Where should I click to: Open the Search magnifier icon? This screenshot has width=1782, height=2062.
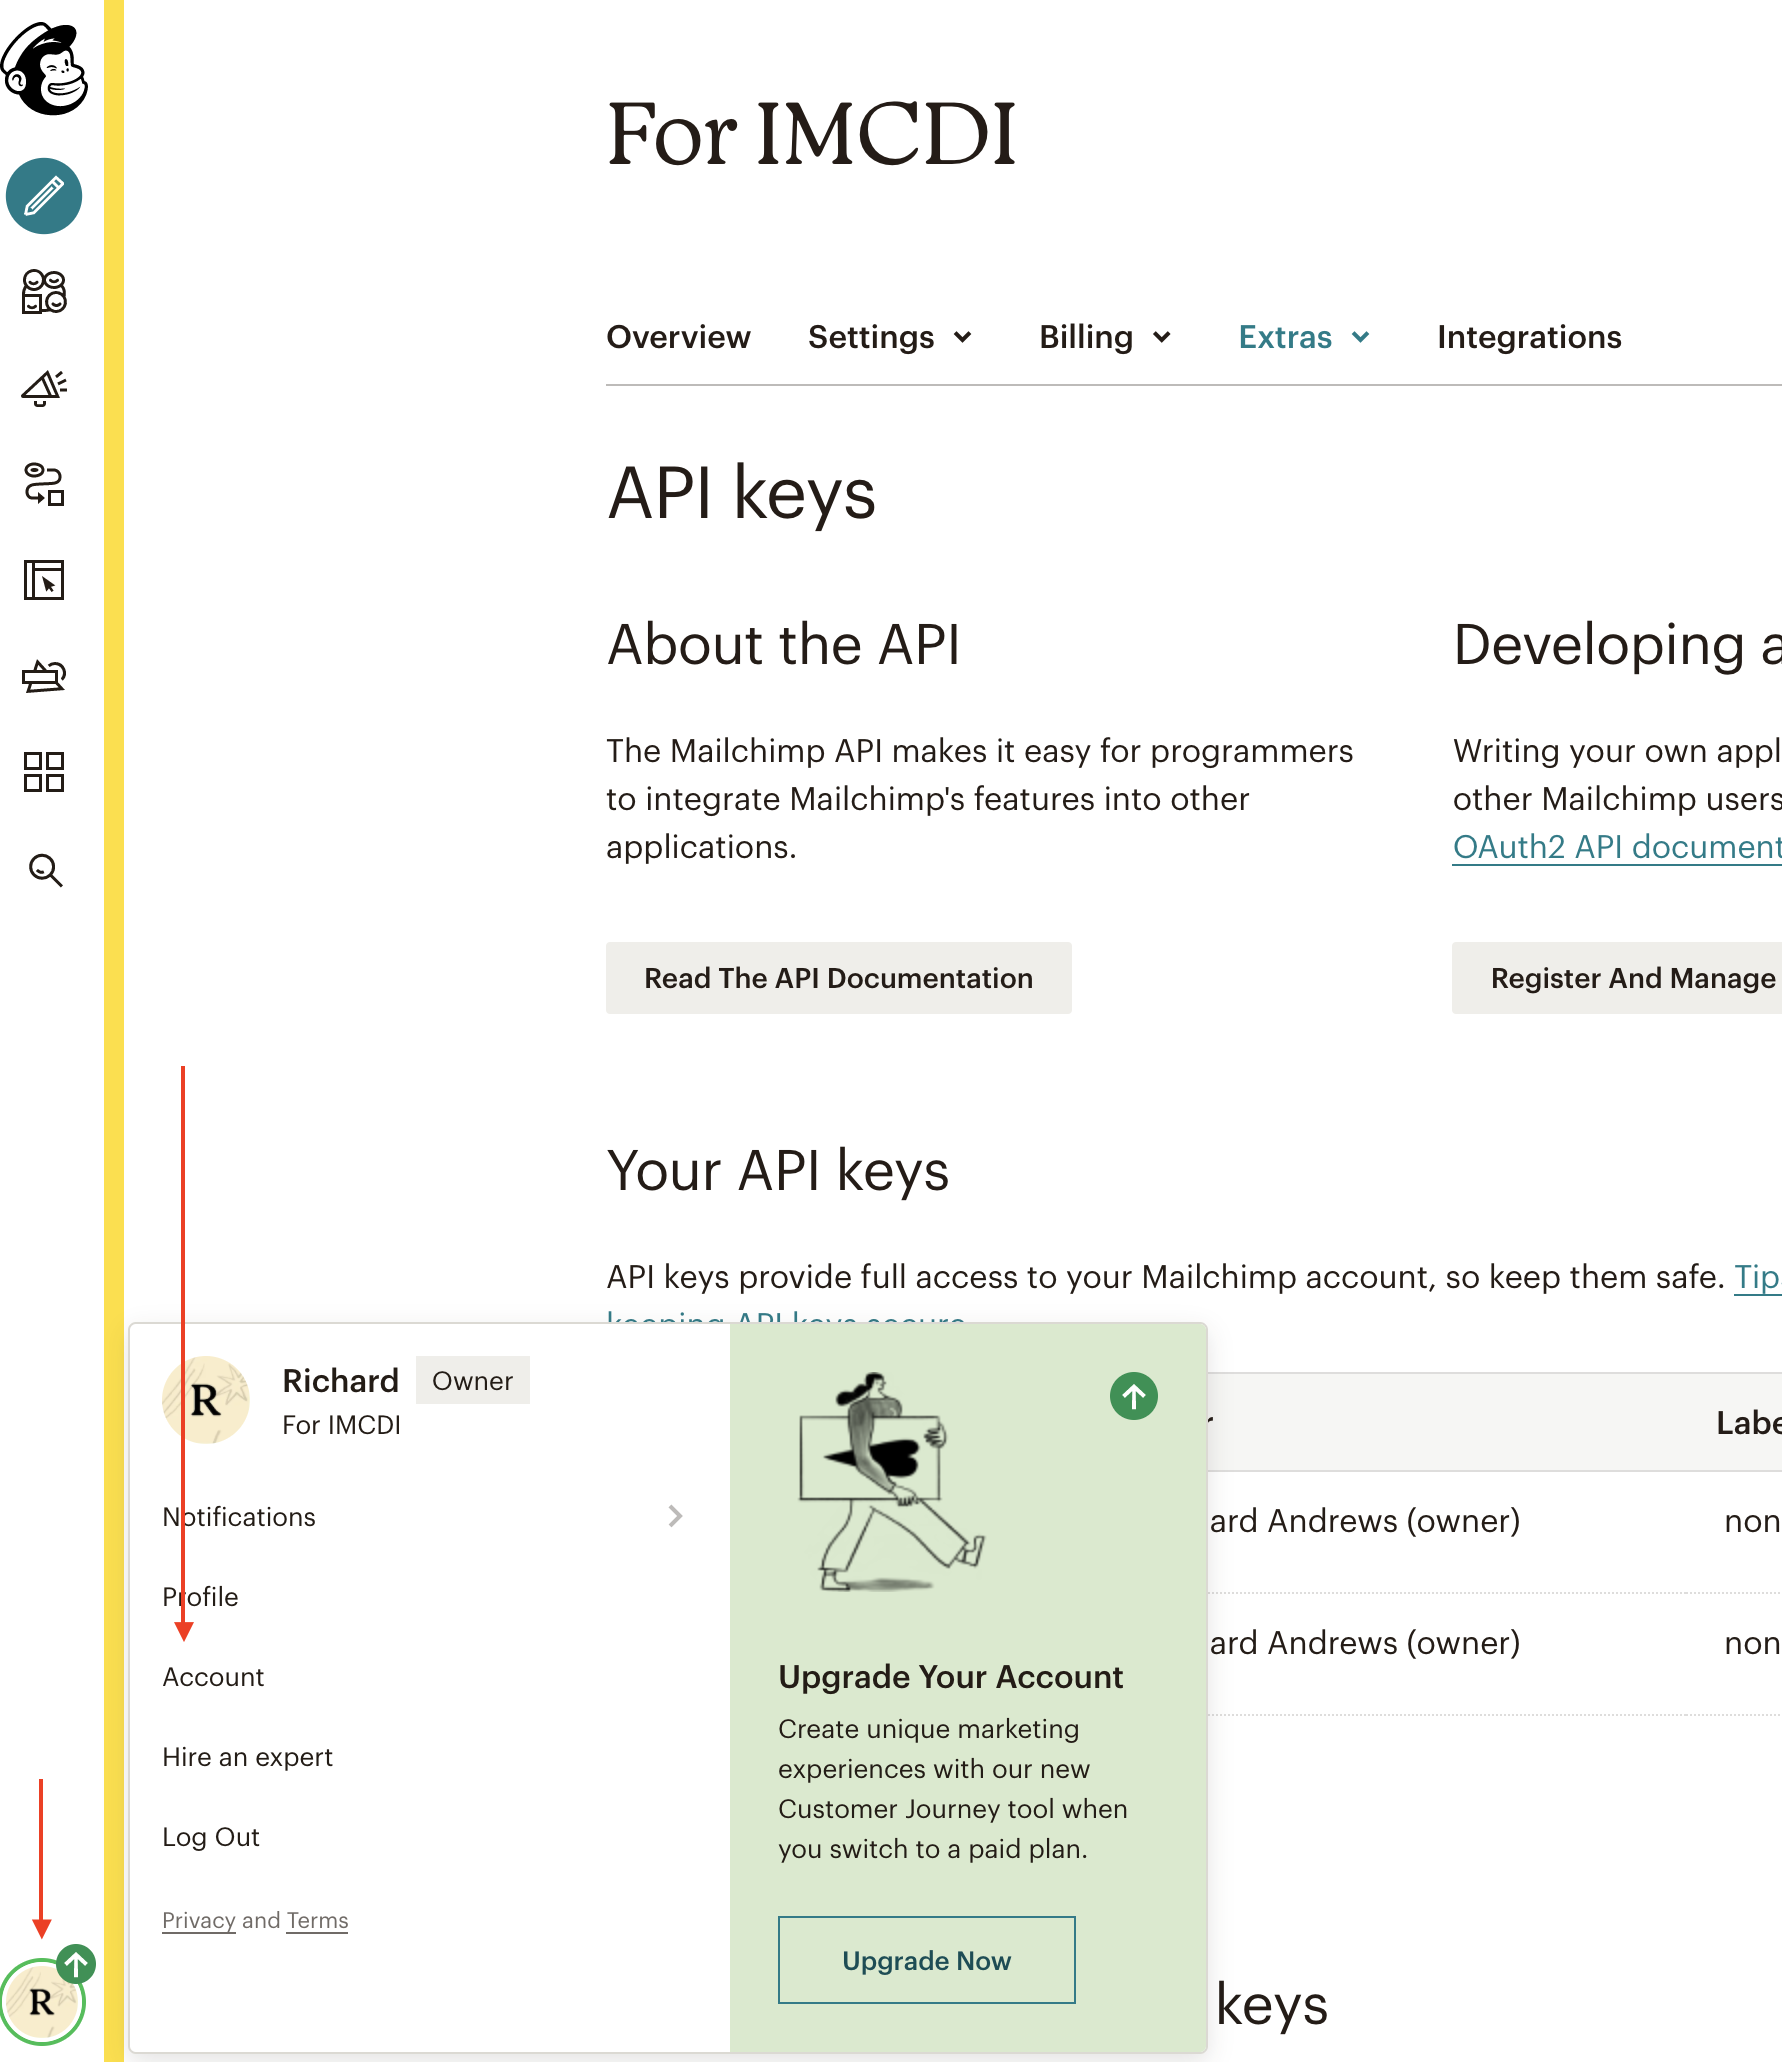[45, 870]
